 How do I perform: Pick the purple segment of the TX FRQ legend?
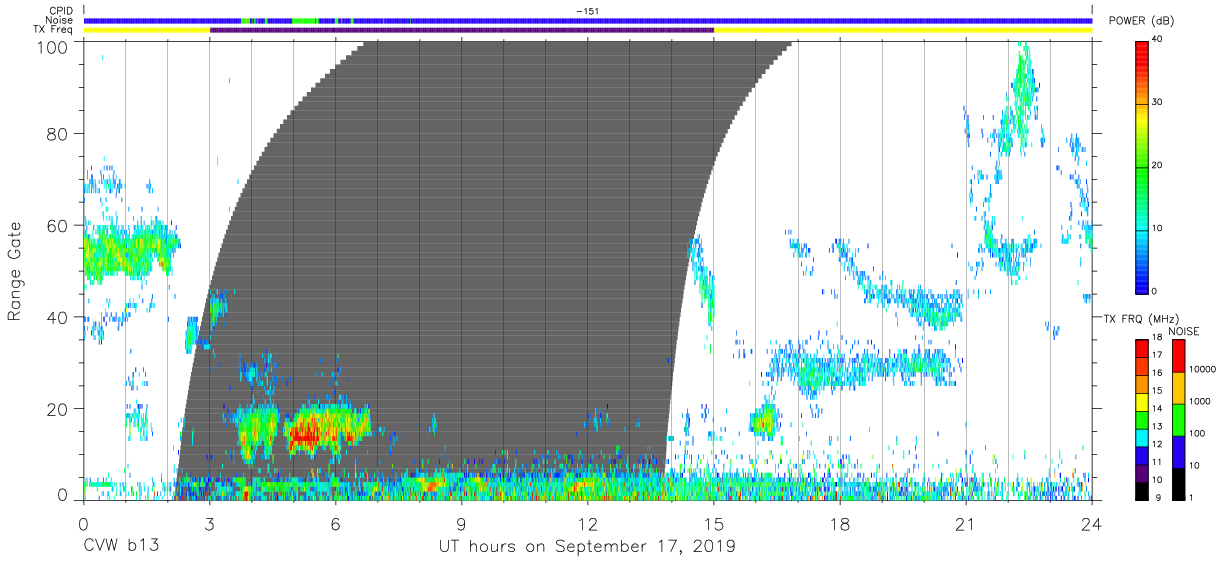(1141, 474)
